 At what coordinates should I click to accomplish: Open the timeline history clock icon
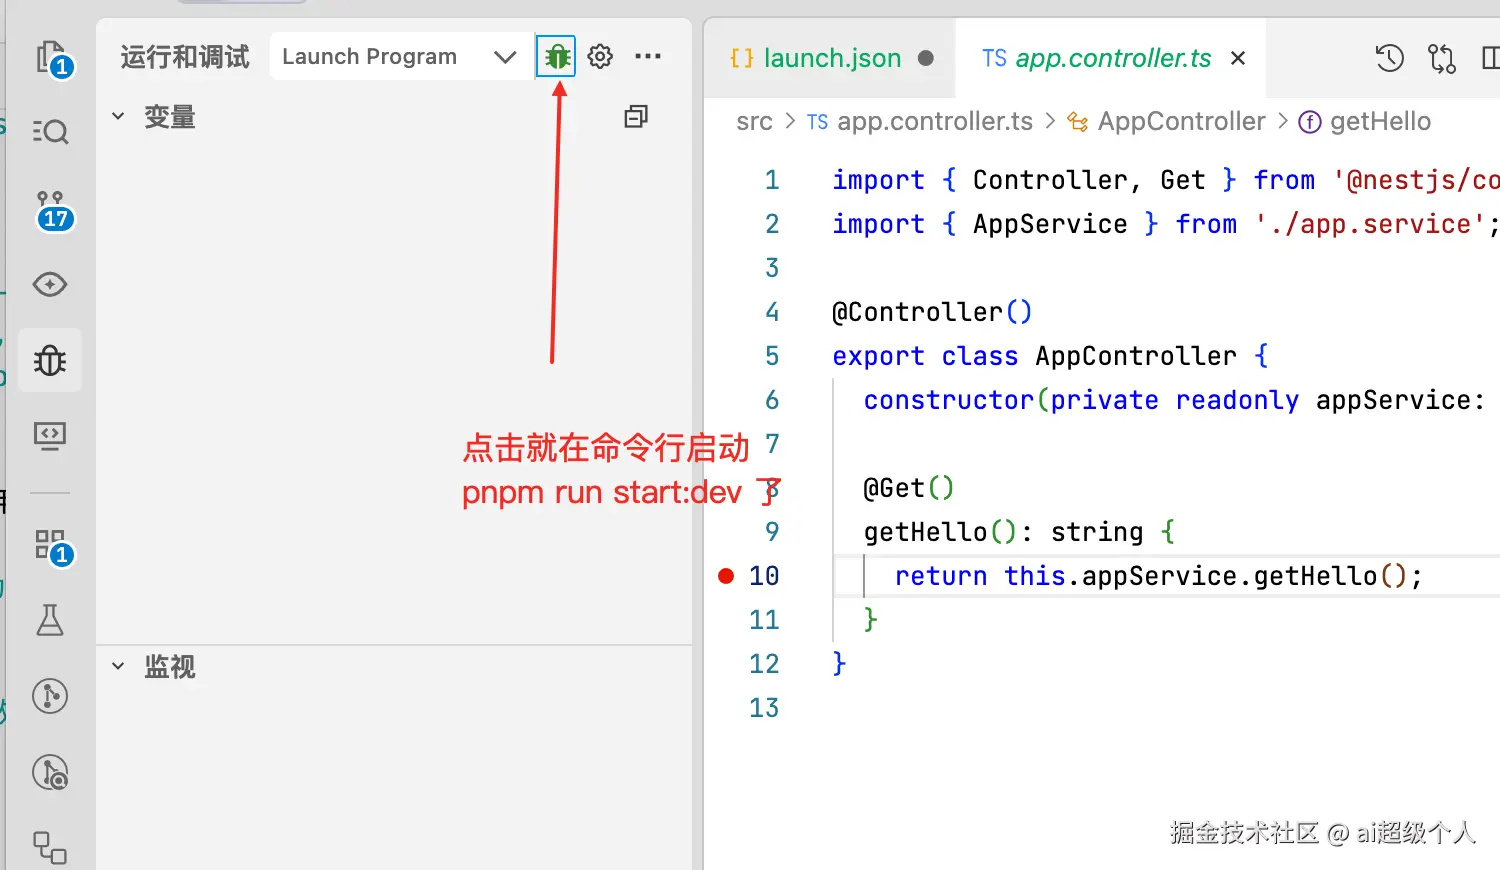click(x=1389, y=59)
